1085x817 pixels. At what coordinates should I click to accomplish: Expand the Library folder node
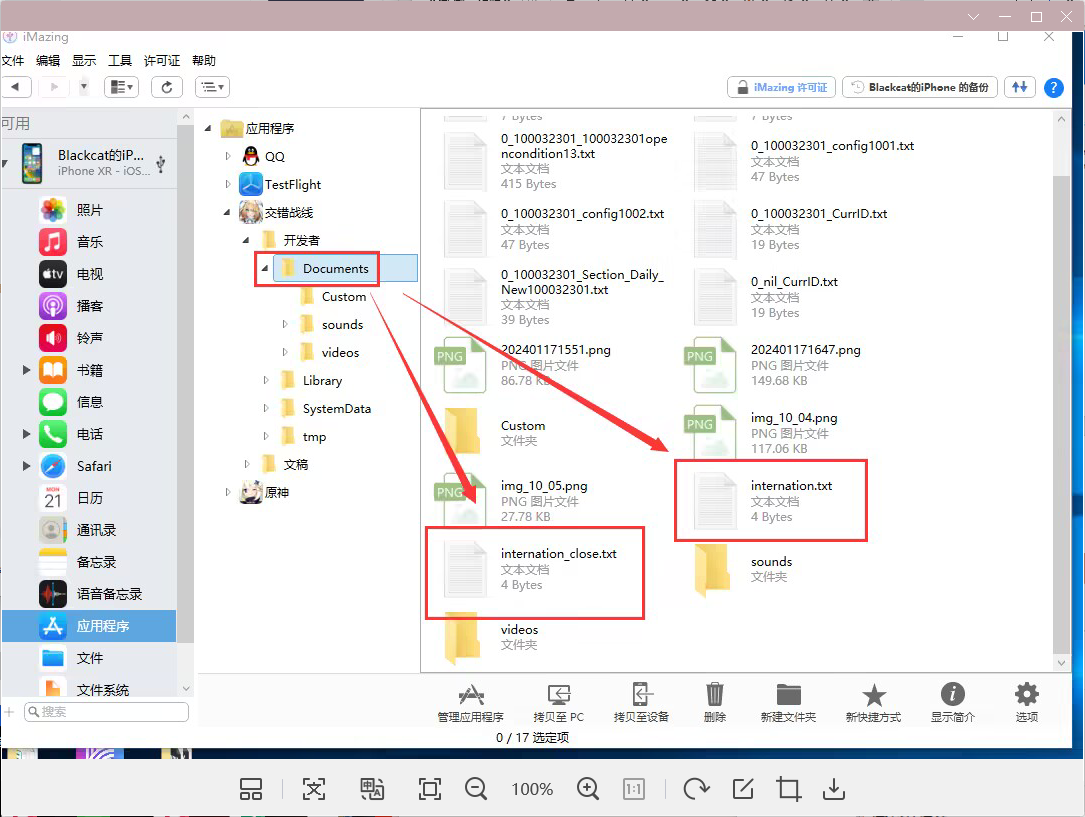coord(266,380)
